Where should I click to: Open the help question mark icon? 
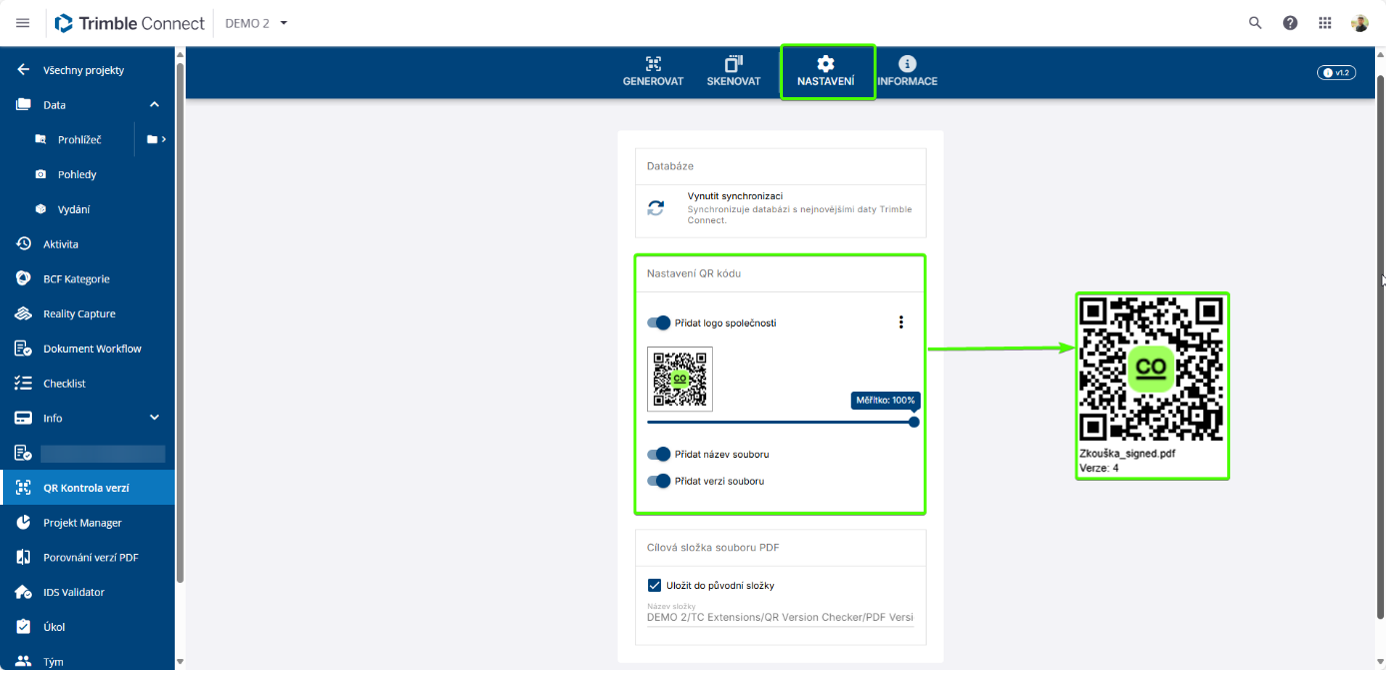[x=1290, y=23]
